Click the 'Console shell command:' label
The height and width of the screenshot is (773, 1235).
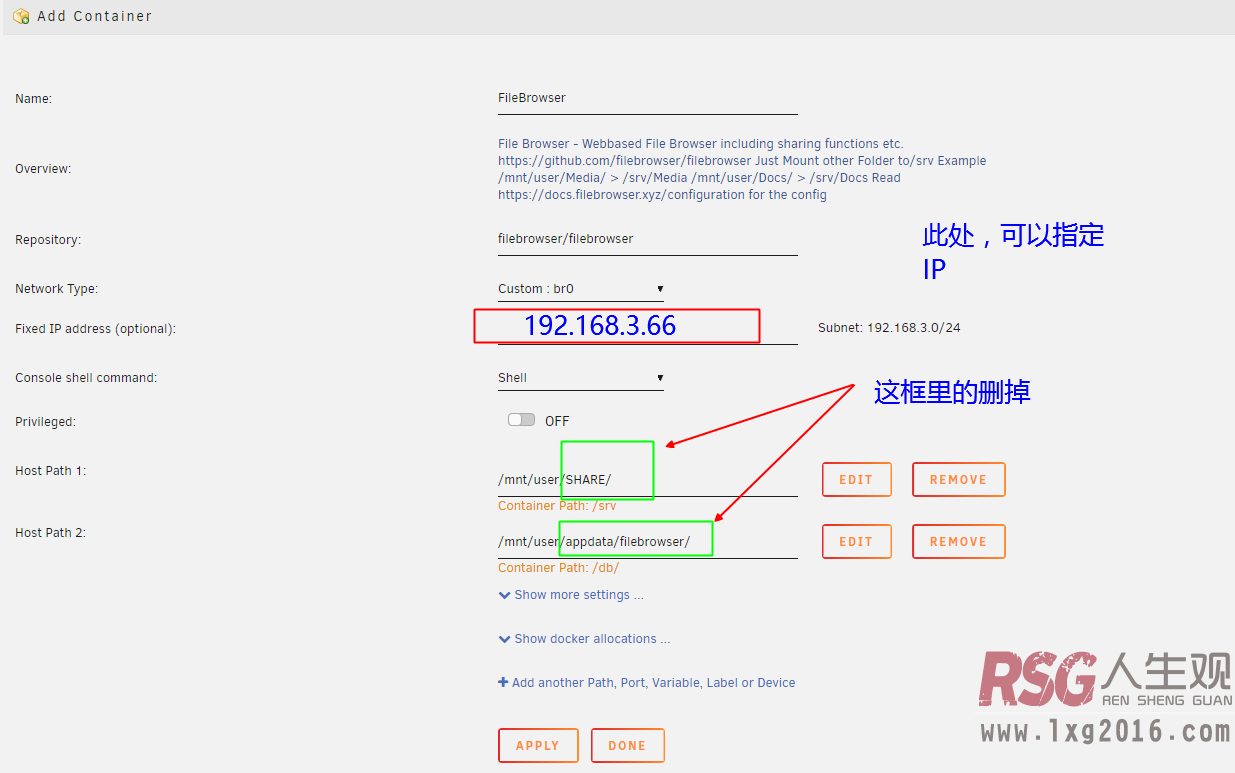86,378
